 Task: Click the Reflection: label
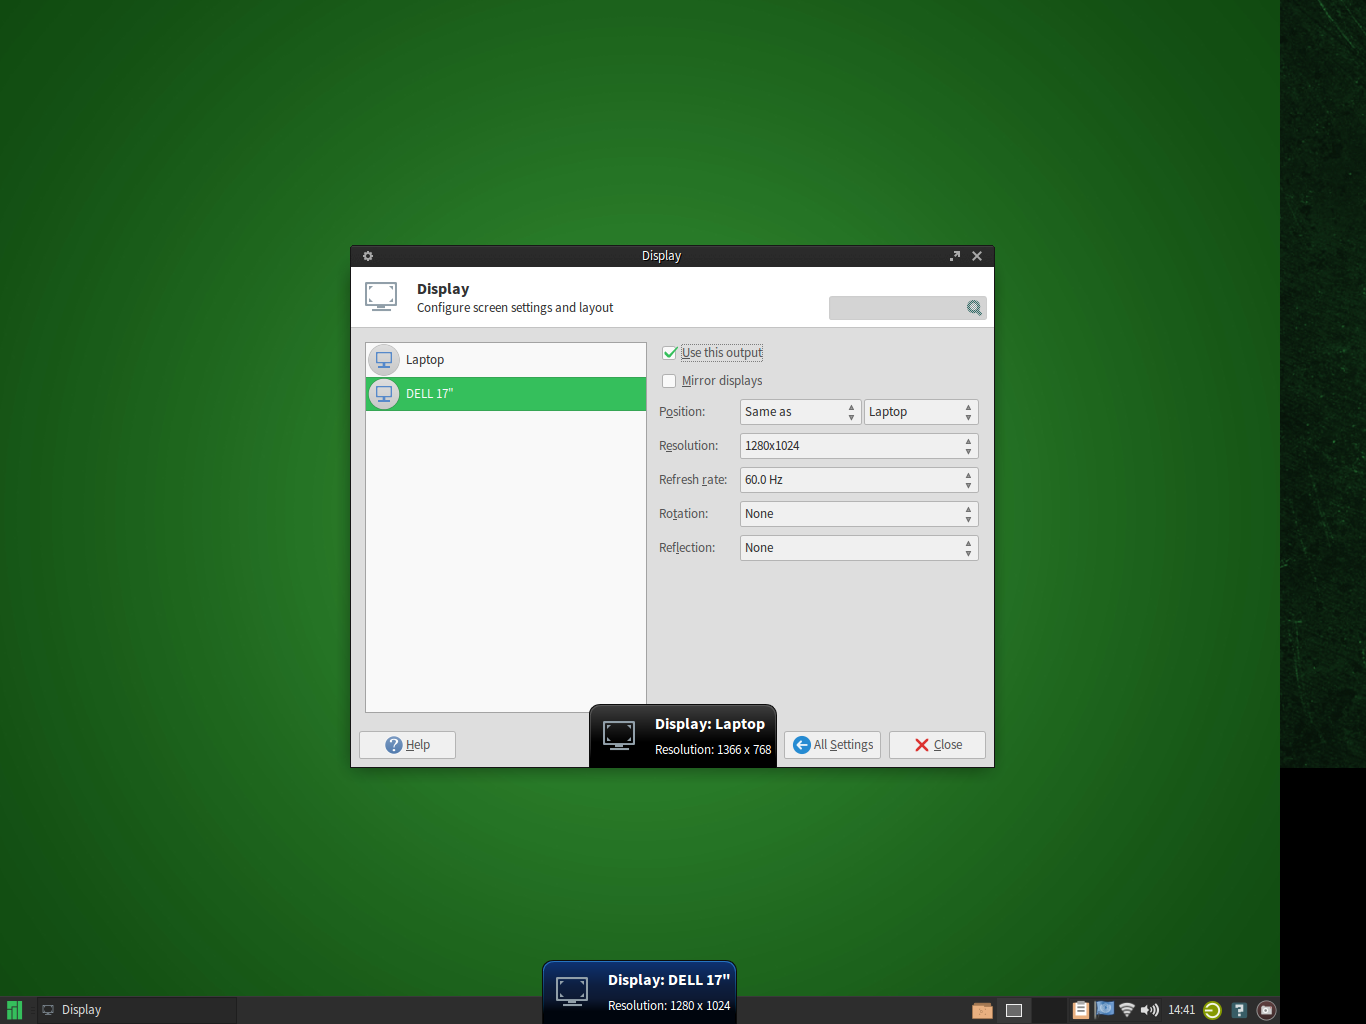(x=687, y=548)
